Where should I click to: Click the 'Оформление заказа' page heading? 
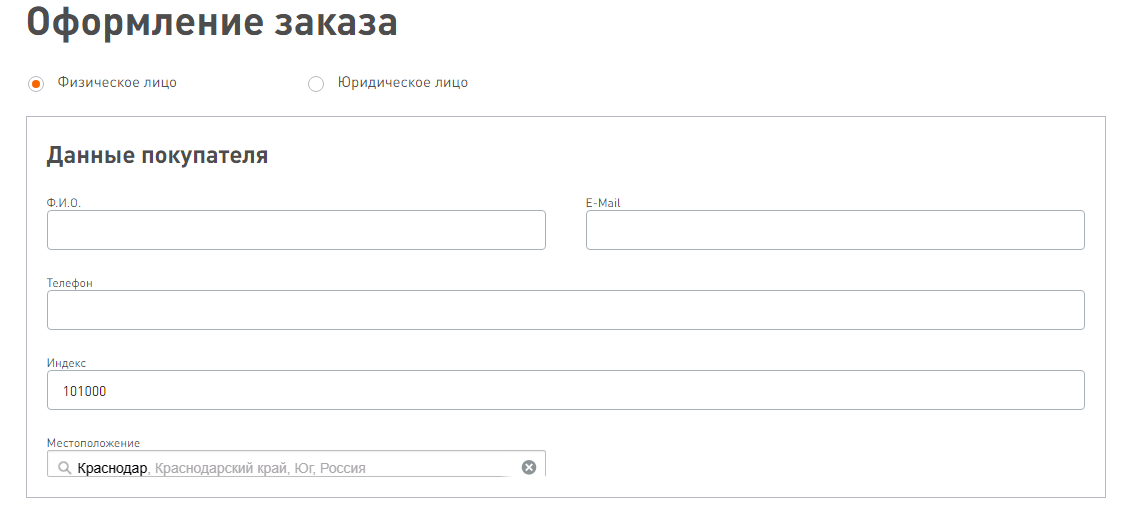pos(212,24)
